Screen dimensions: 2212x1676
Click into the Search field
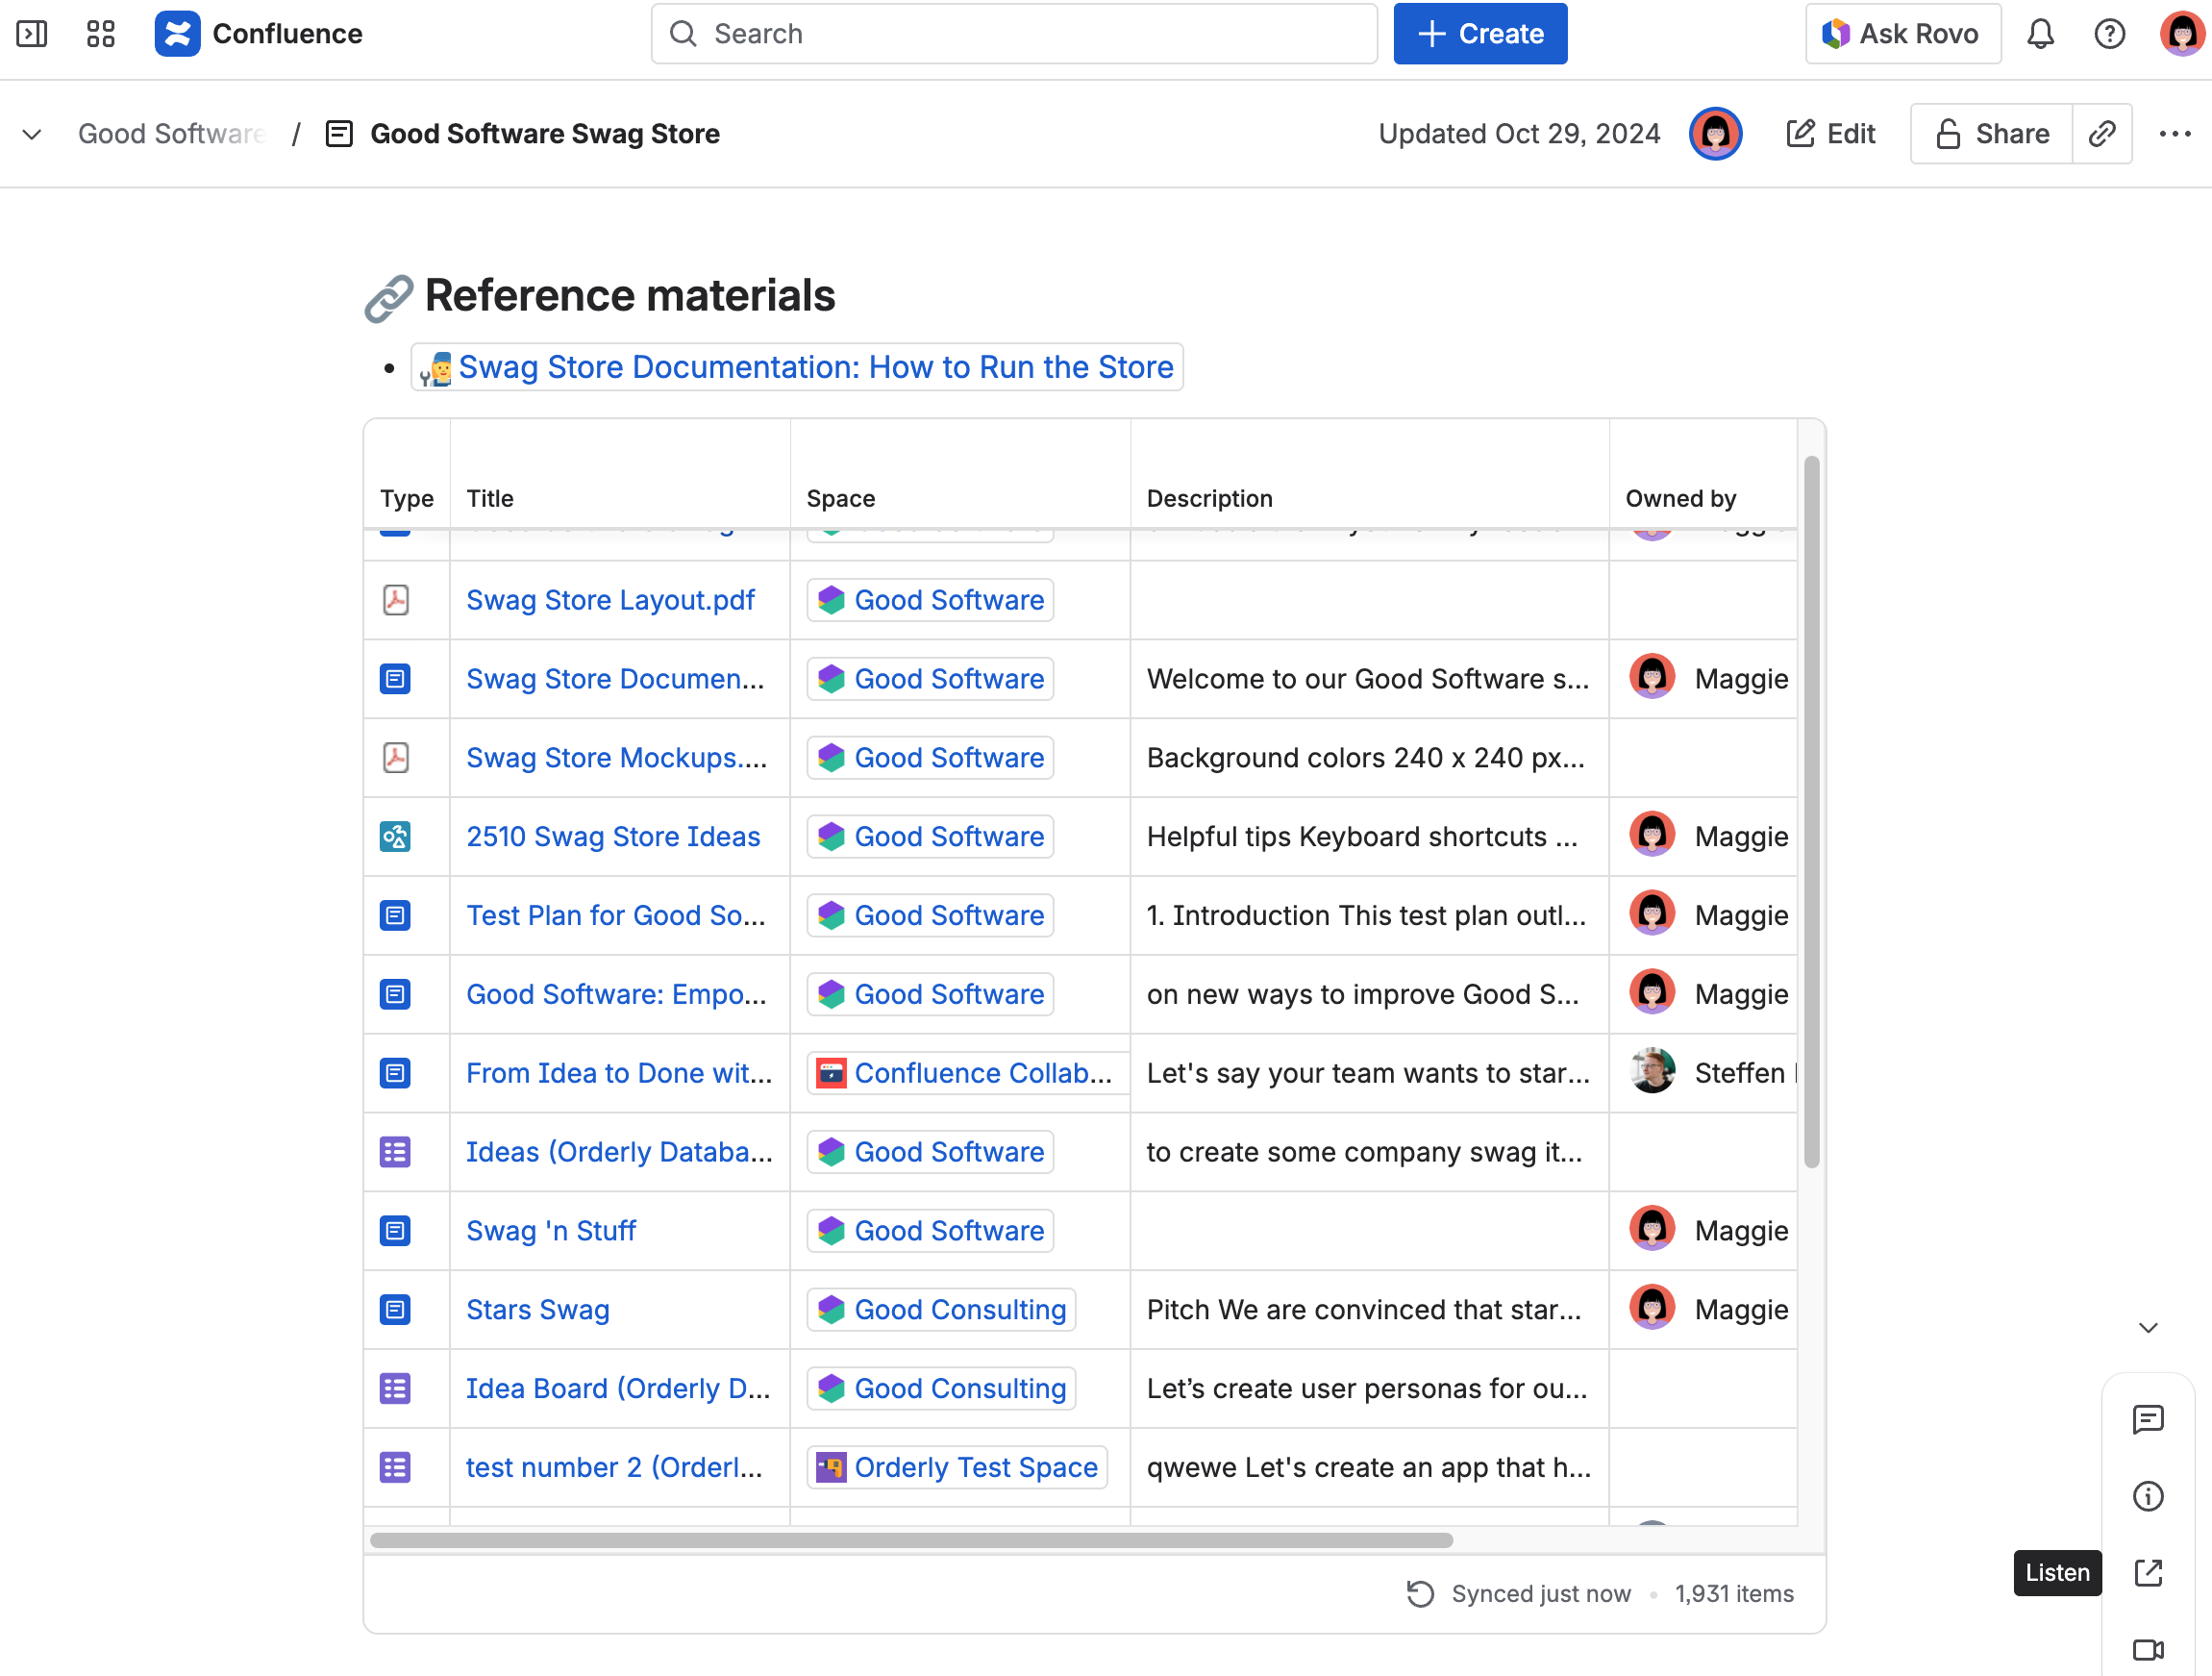click(x=1013, y=34)
